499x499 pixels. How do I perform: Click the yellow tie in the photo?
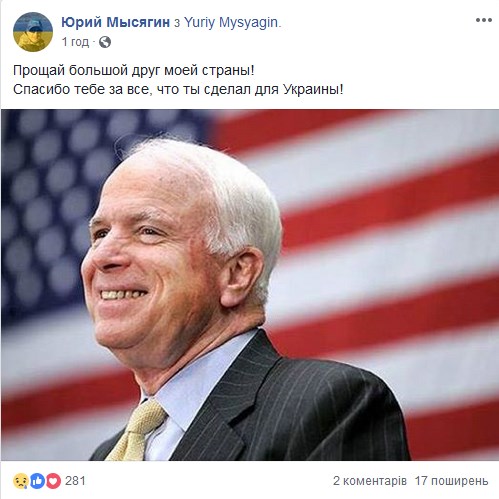[137, 430]
